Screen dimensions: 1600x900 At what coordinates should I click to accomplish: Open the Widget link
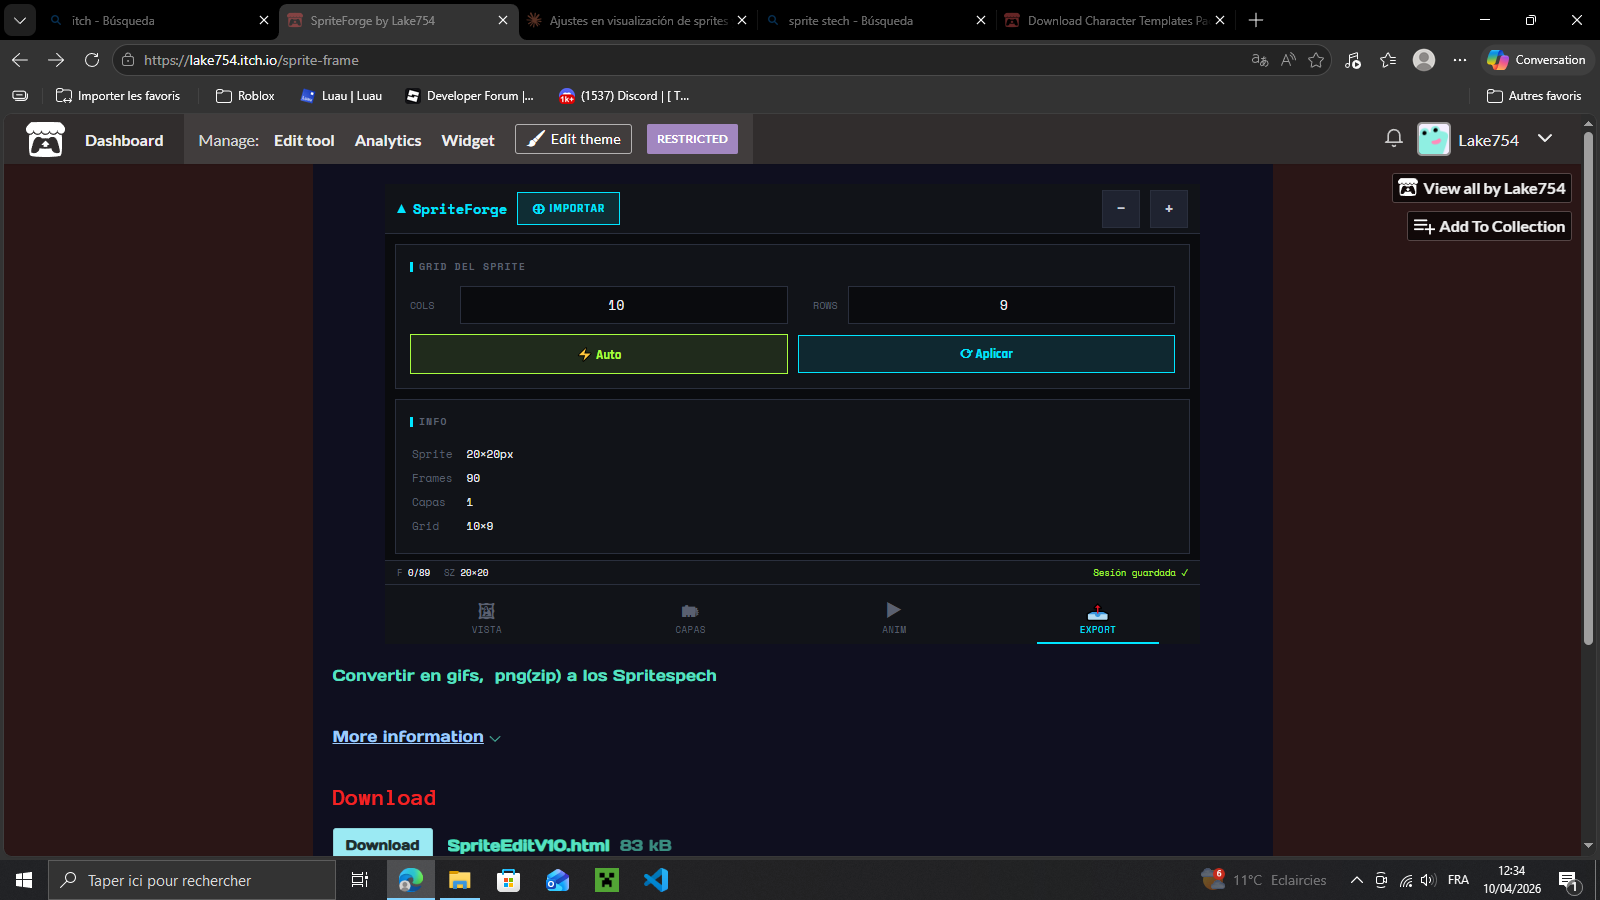tap(468, 140)
